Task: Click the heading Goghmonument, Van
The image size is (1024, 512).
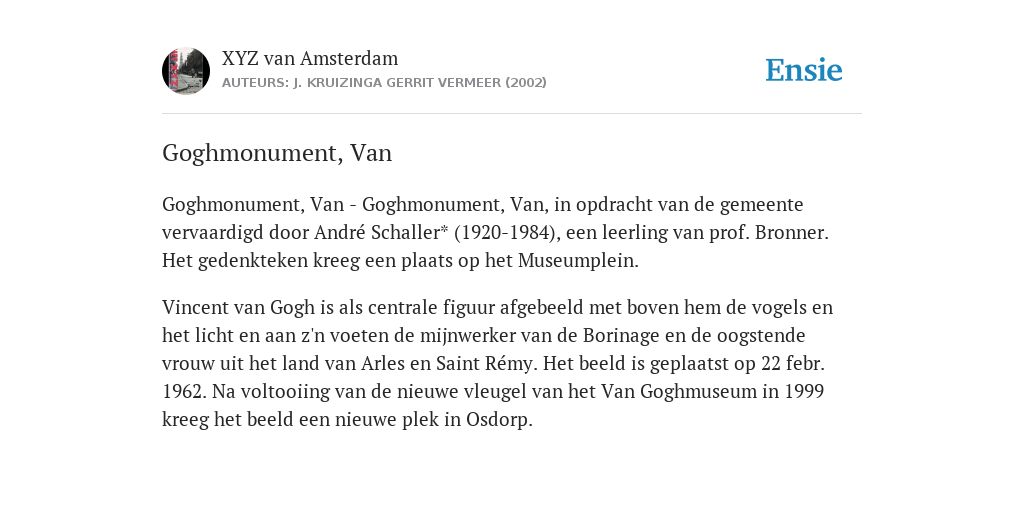Action: point(277,153)
